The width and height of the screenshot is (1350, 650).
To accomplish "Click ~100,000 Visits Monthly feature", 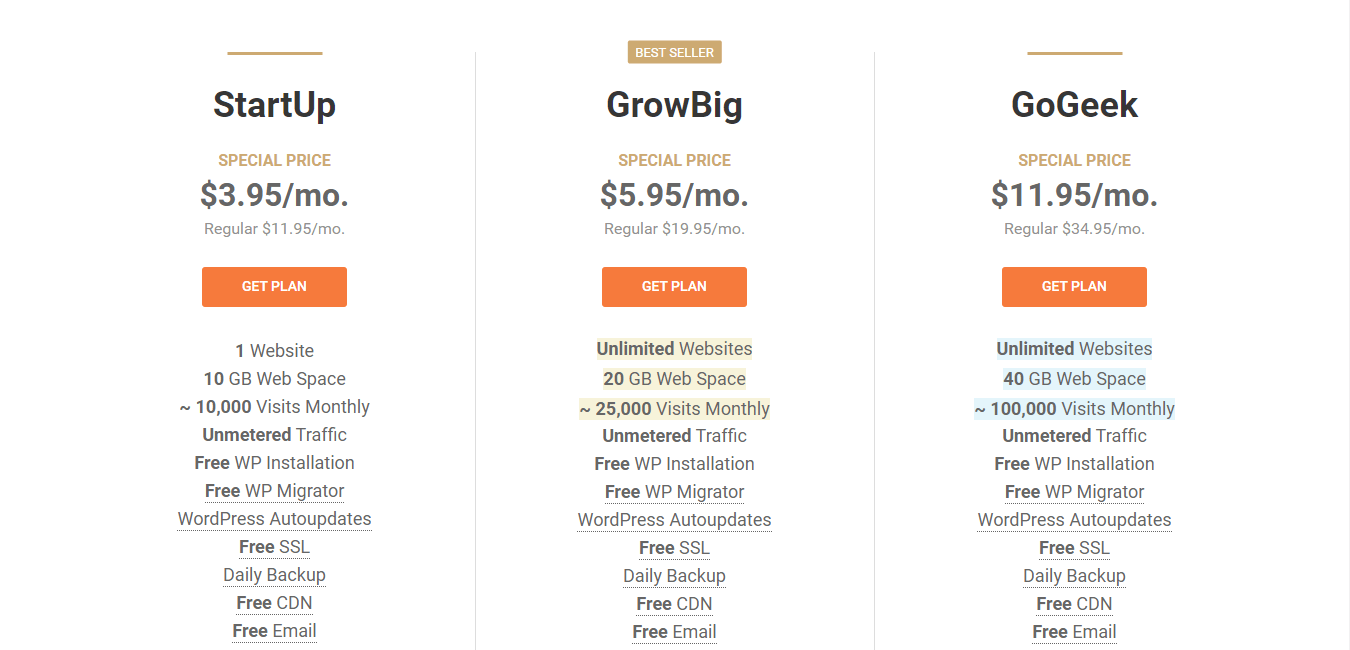I will 1074,409.
